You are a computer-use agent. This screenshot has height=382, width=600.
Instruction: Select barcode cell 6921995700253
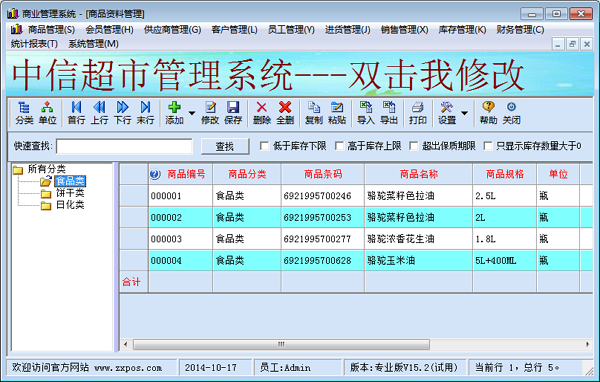pyautogui.click(x=323, y=217)
